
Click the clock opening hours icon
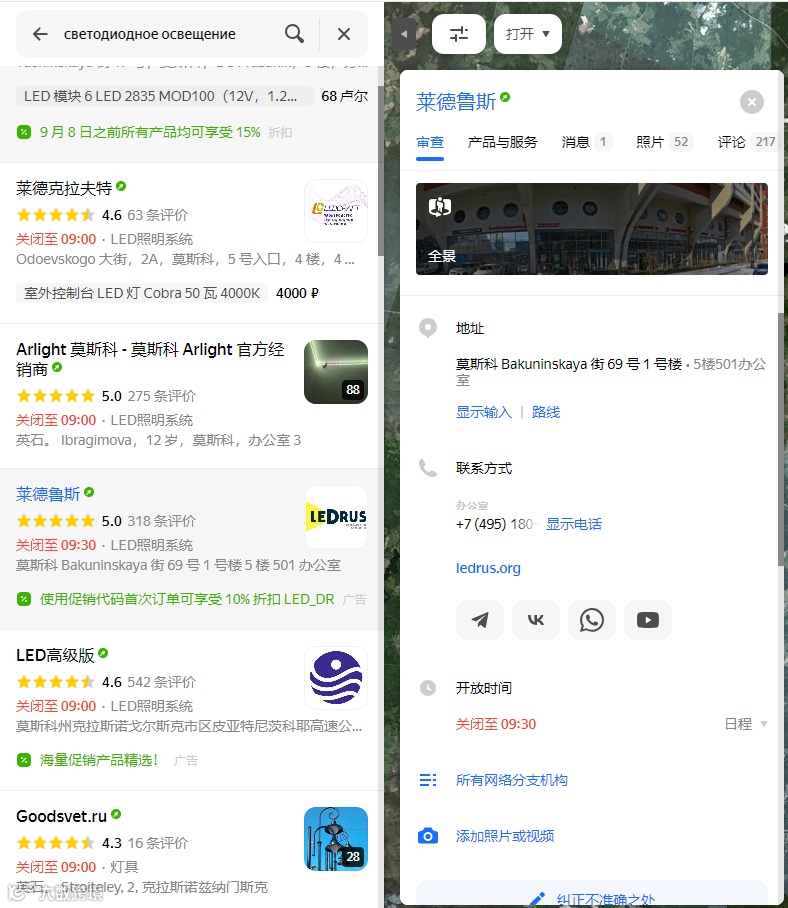pyautogui.click(x=428, y=688)
